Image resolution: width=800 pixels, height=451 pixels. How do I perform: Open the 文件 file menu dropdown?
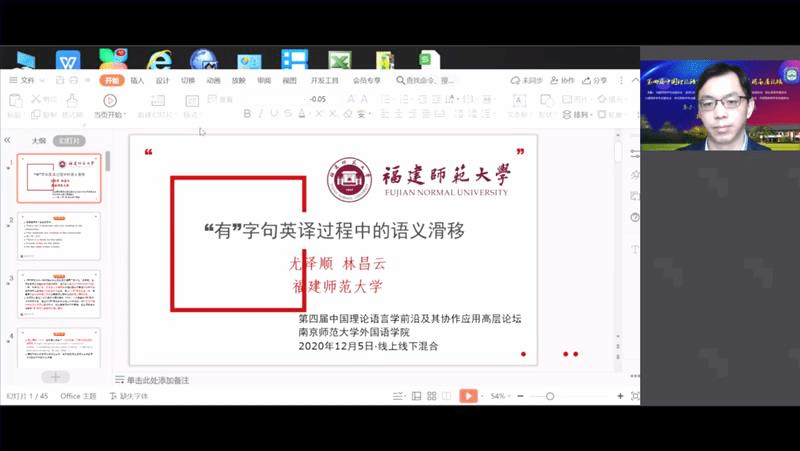28,80
